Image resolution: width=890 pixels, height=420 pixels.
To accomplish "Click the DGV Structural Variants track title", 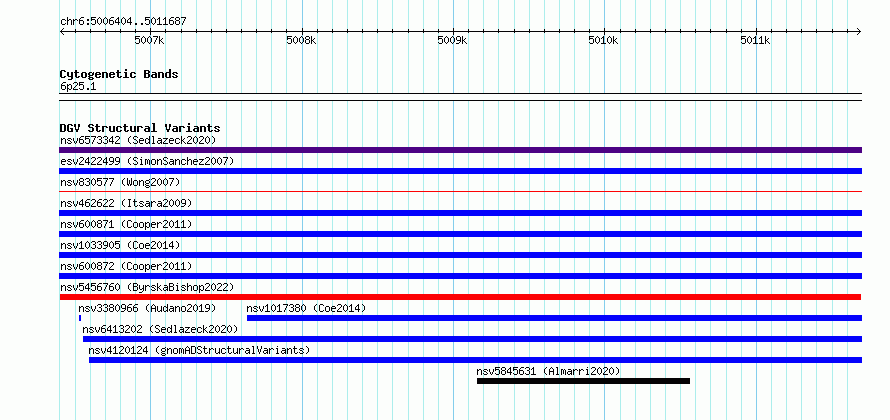I will click(140, 128).
